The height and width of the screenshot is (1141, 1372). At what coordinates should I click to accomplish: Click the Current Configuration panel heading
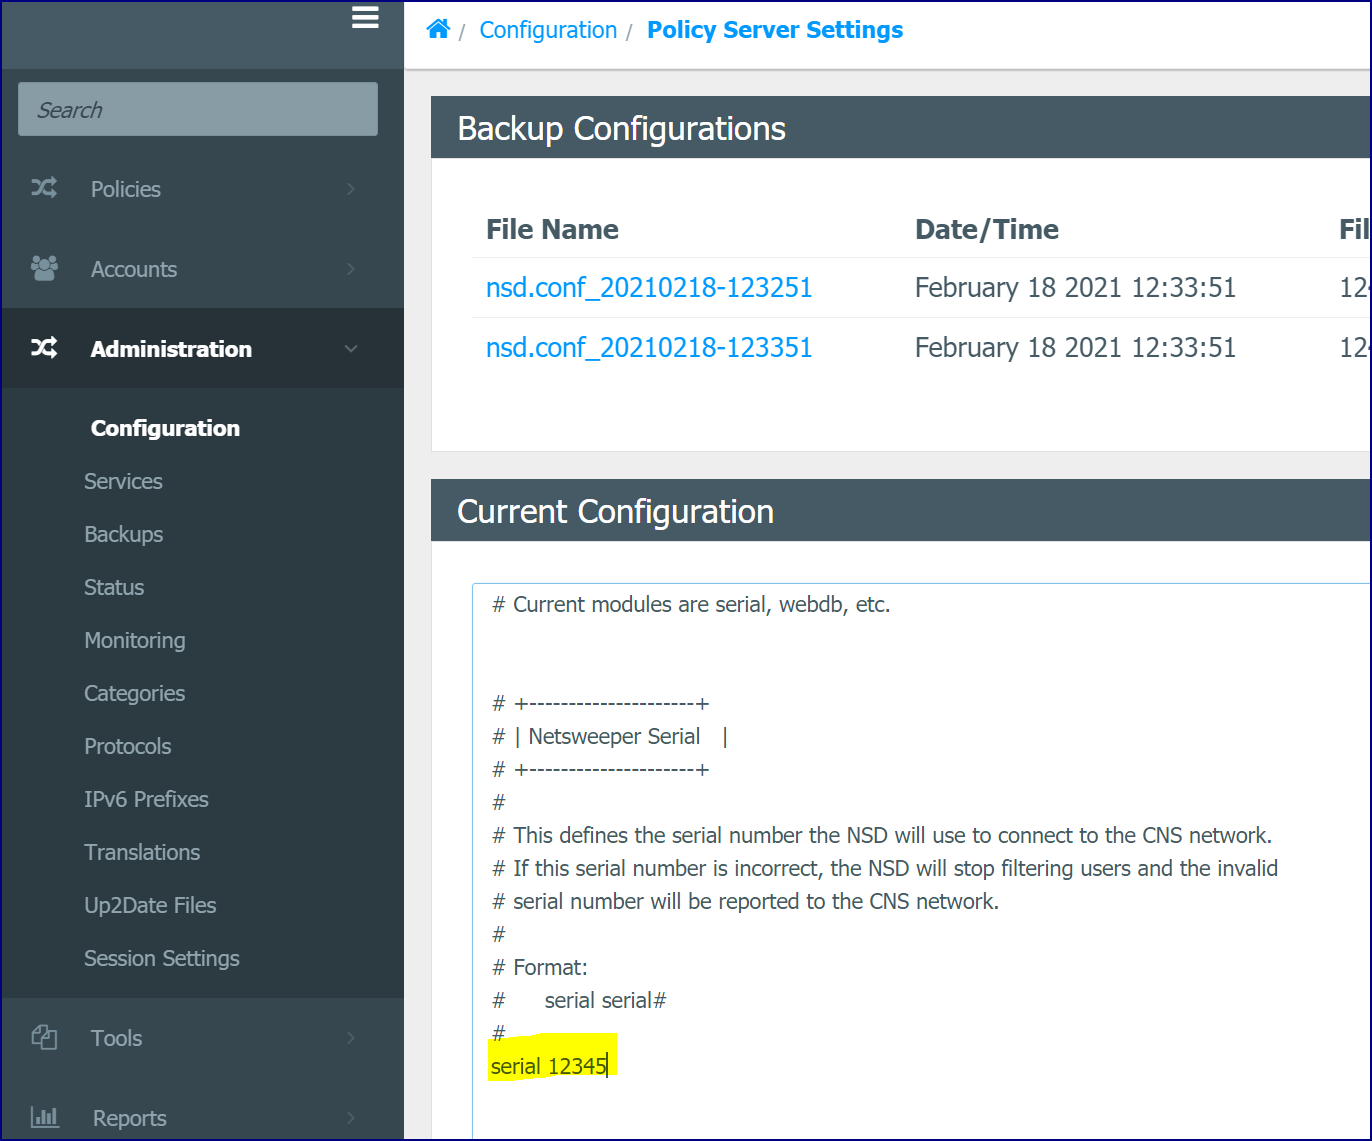615,511
